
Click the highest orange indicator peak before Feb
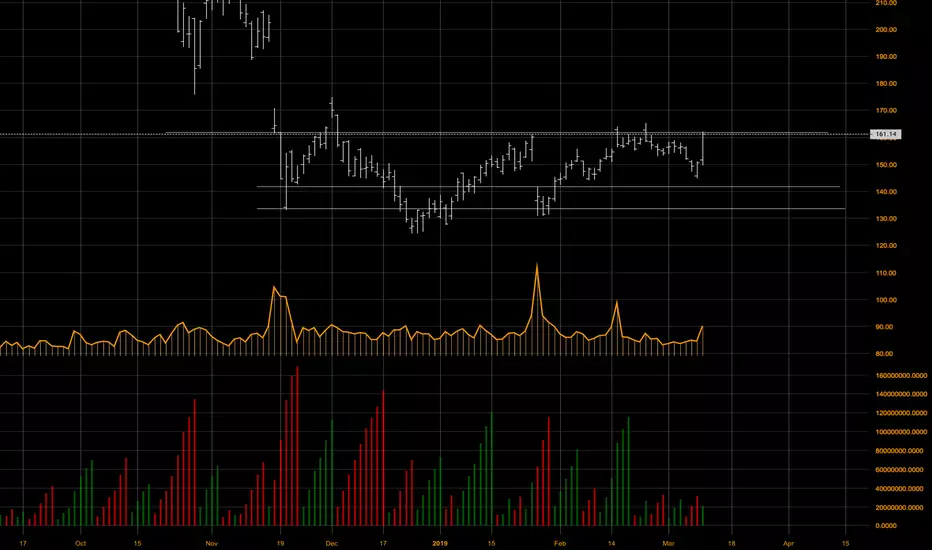[x=537, y=266]
